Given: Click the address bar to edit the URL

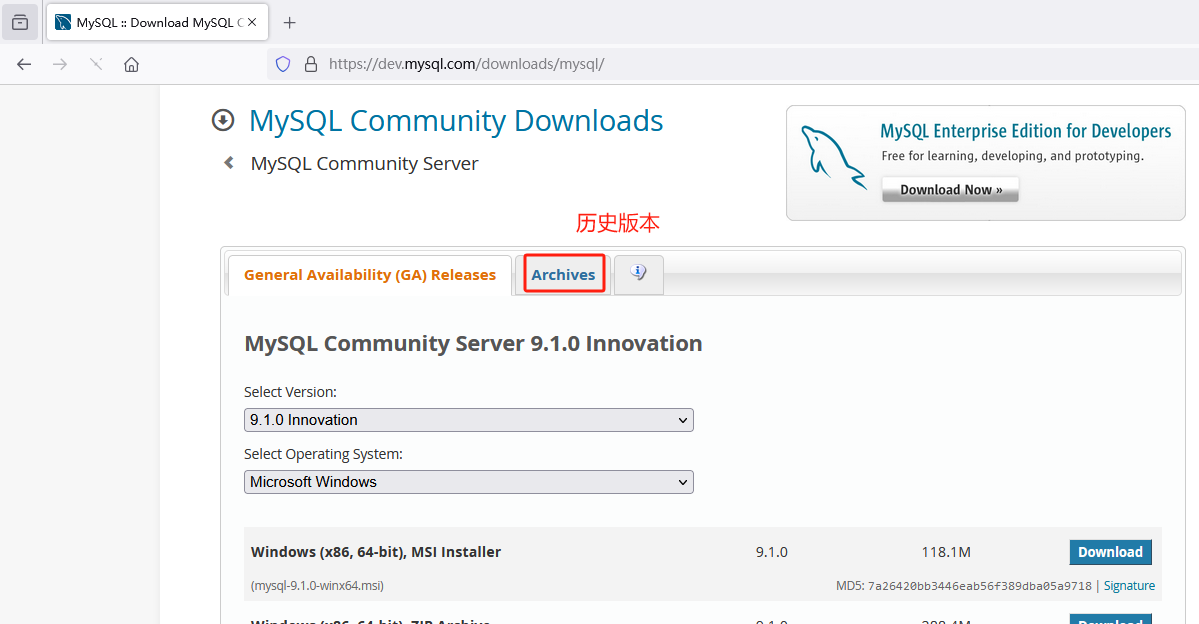Looking at the screenshot, I should click(x=600, y=63).
